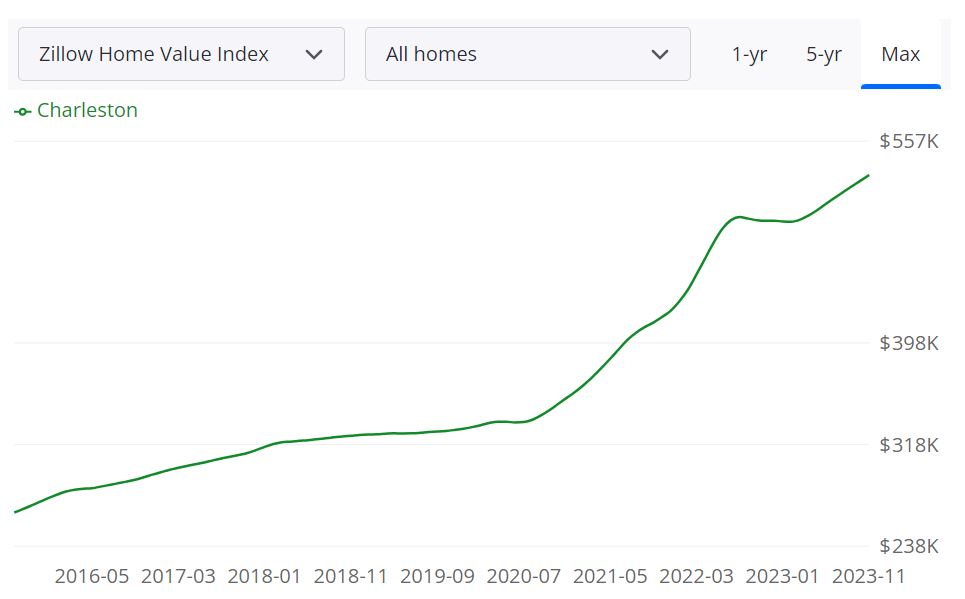Open the Zillow Home Value Index dropdown
This screenshot has height=599, width=965.
click(180, 54)
